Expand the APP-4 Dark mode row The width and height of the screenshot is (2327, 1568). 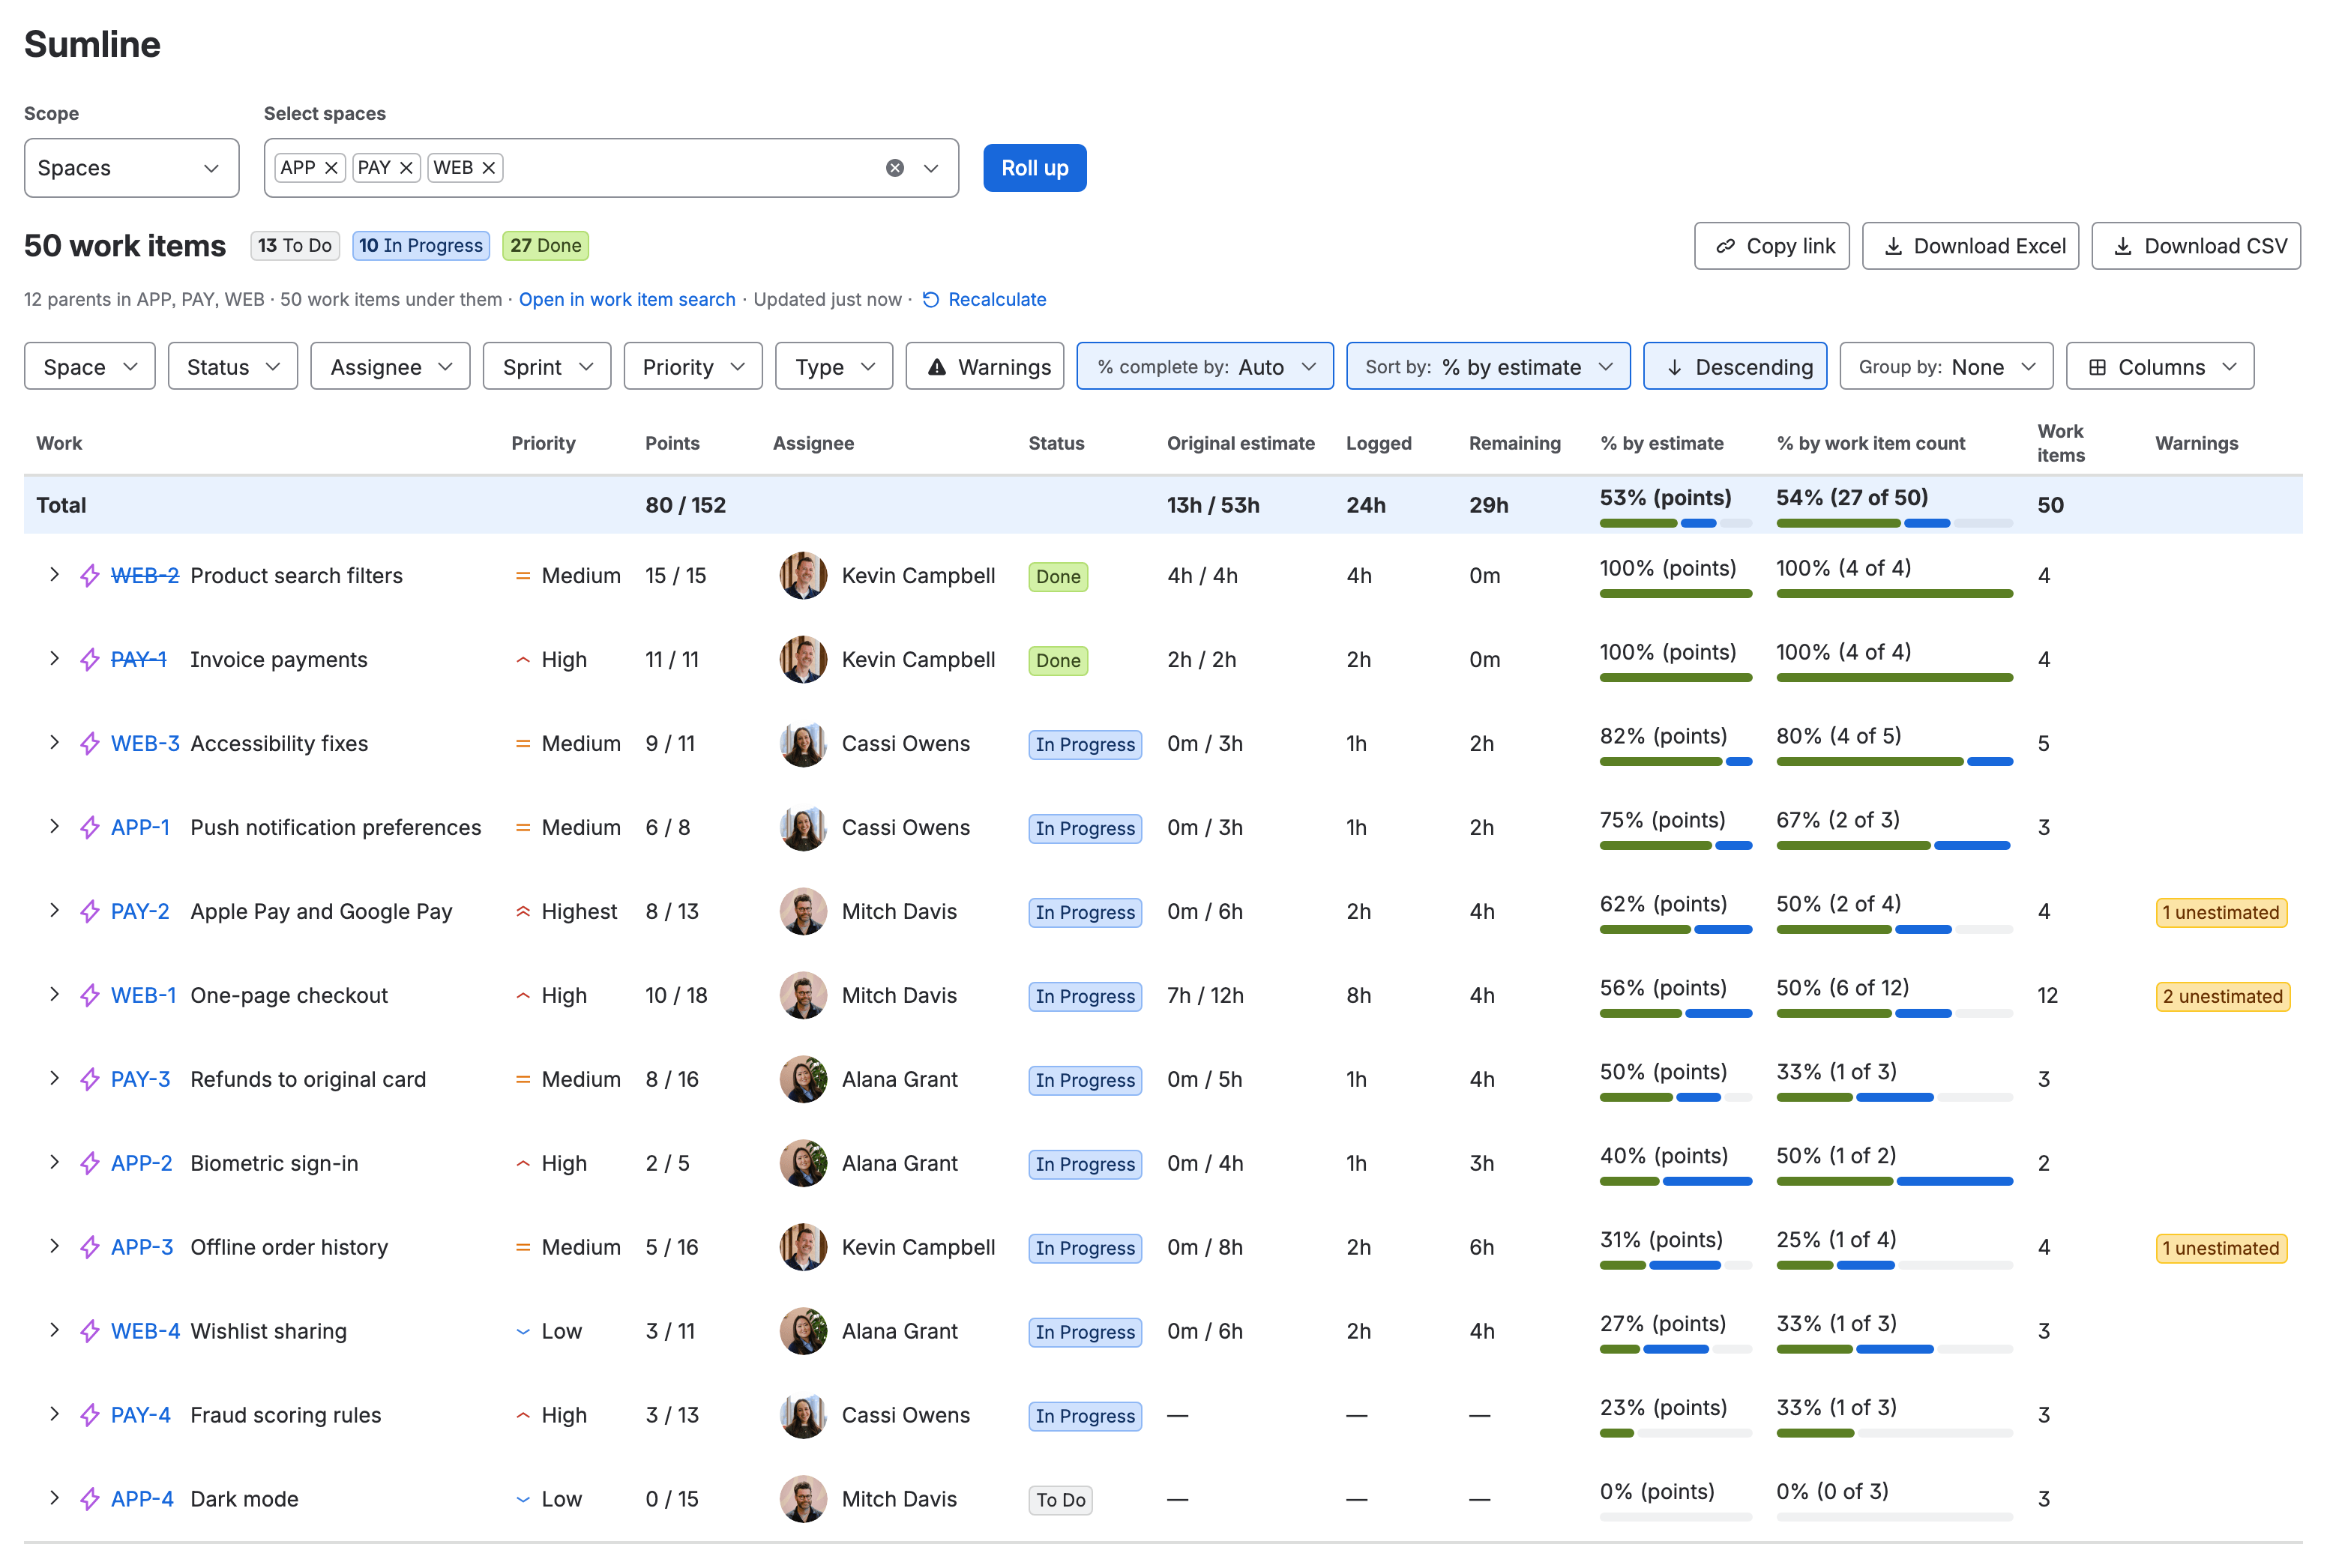pos(54,1498)
